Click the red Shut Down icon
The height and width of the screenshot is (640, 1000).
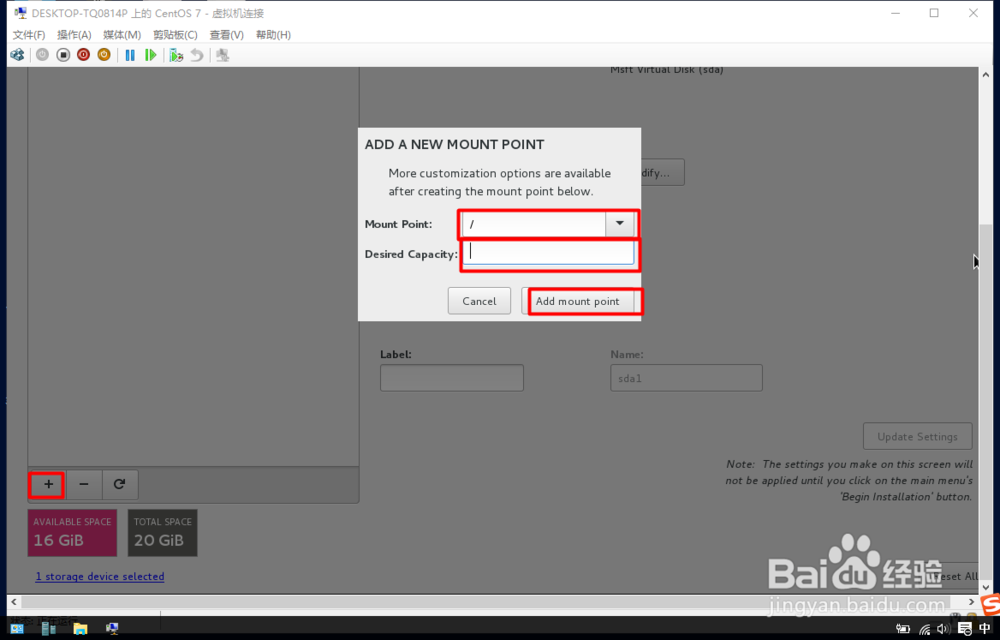pyautogui.click(x=84, y=55)
